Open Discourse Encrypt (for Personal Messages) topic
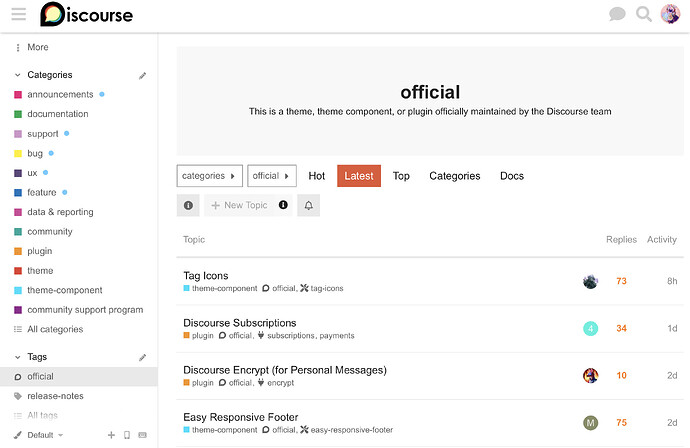 coord(285,370)
